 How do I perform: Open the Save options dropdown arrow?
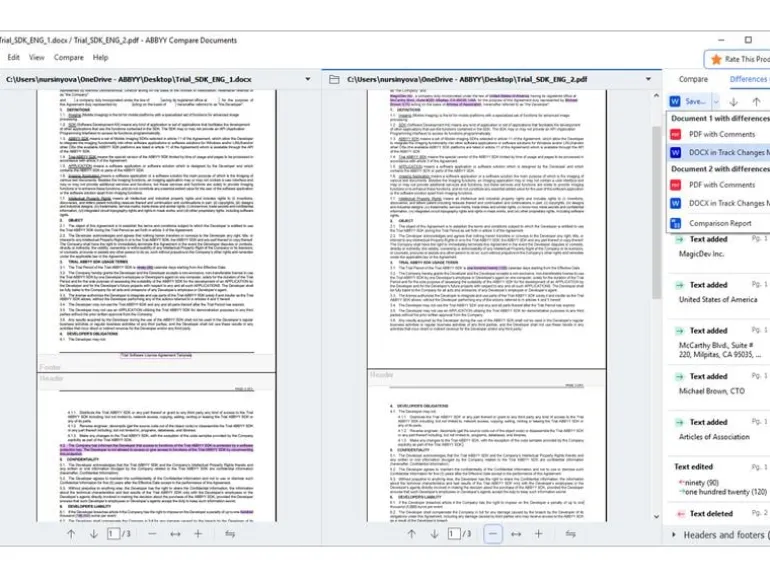[715, 102]
